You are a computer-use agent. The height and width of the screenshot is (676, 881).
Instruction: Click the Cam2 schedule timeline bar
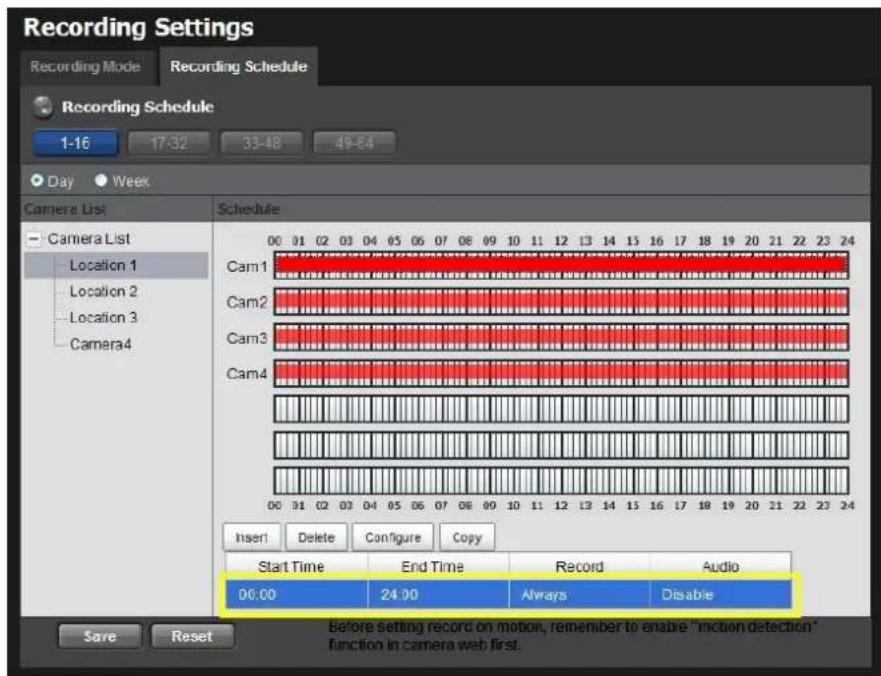coord(561,302)
